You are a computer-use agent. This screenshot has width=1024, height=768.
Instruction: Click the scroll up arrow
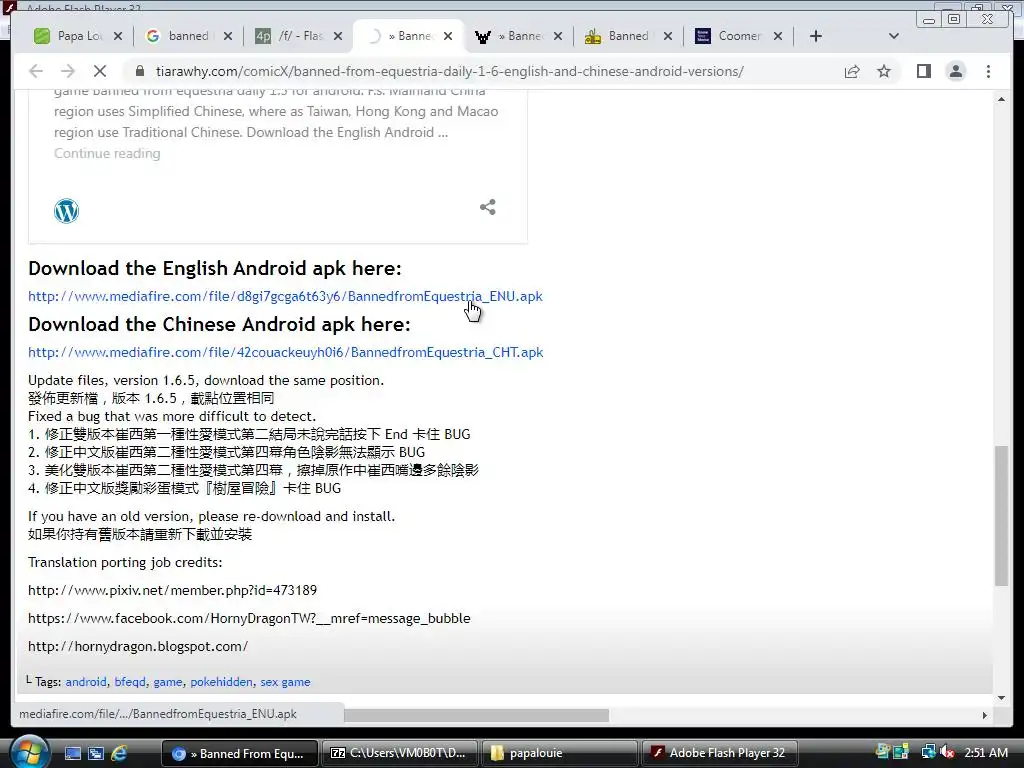[1001, 99]
